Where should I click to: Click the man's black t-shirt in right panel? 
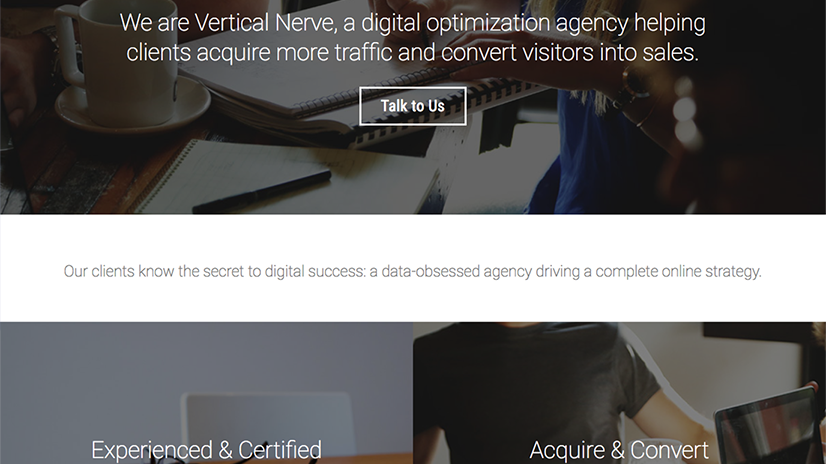(540, 390)
